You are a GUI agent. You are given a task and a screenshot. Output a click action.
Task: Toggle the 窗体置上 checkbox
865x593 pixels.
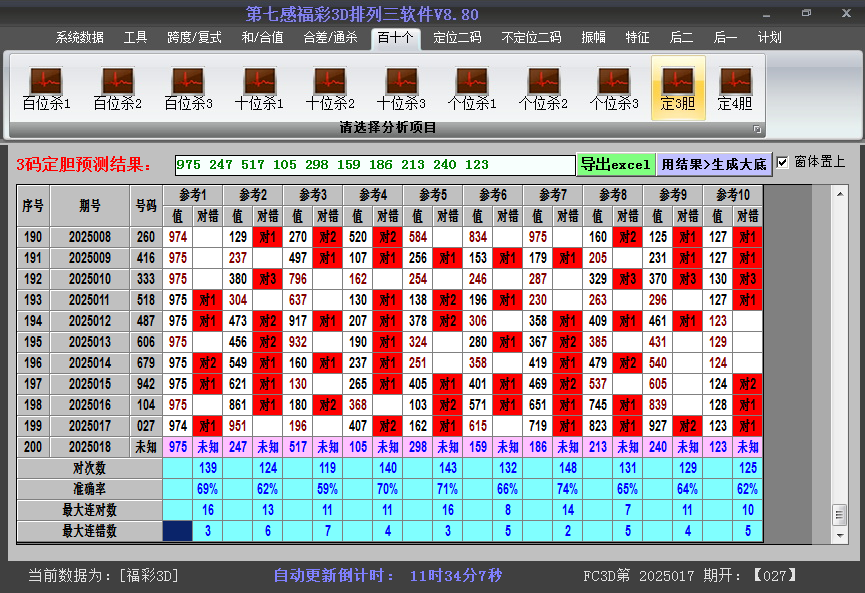pos(783,162)
